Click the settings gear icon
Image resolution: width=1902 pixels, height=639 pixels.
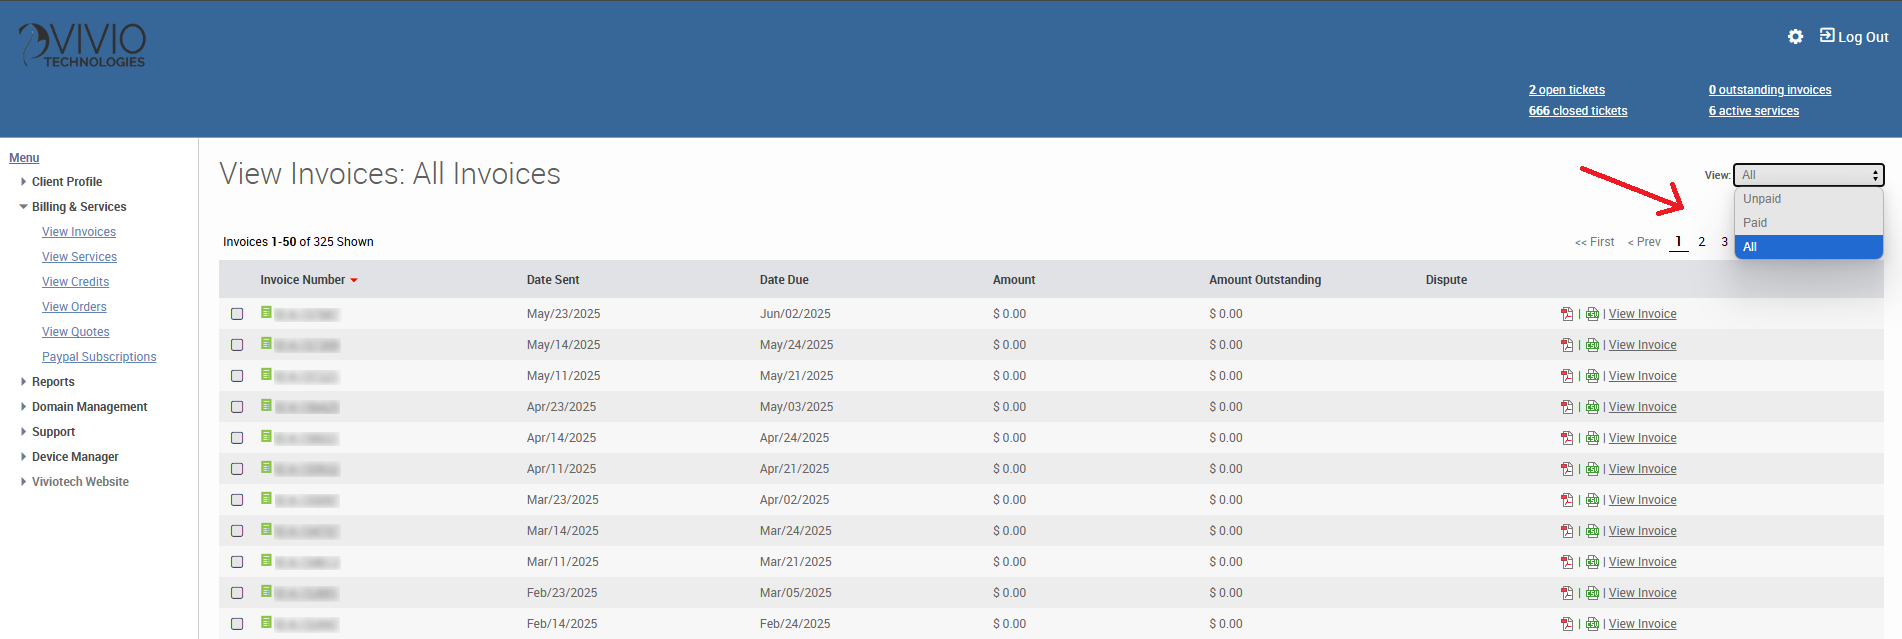pos(1795,37)
